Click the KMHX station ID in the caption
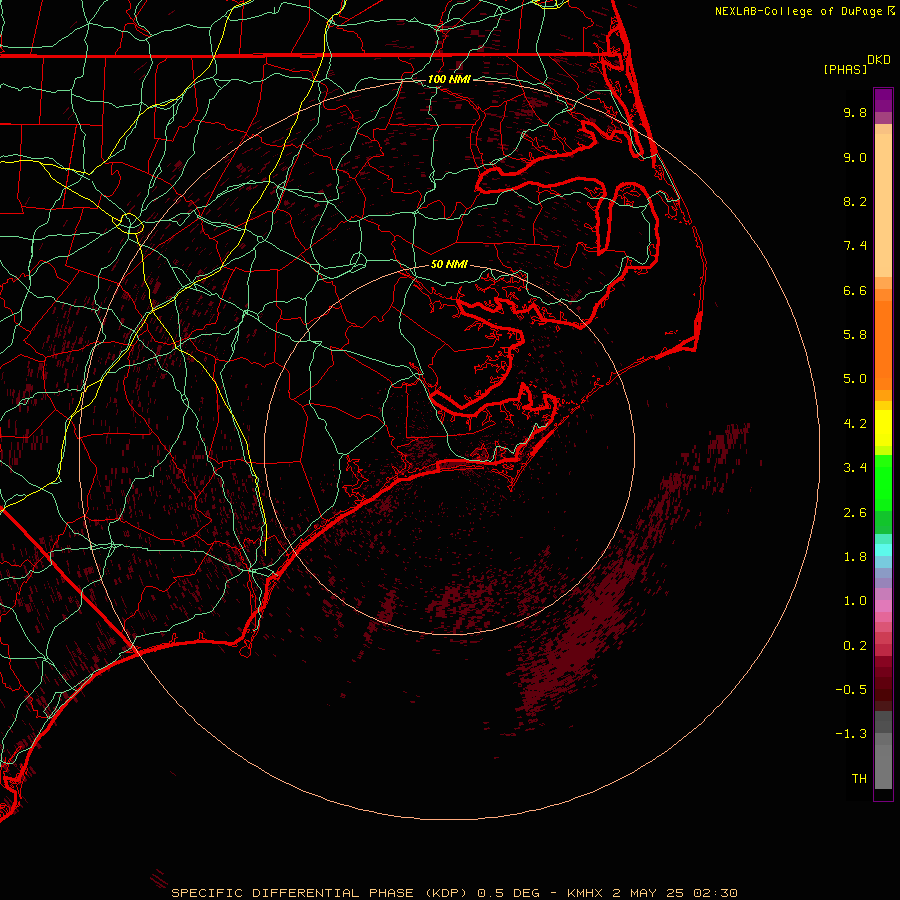Screen dimensions: 900x900 (x=584, y=893)
